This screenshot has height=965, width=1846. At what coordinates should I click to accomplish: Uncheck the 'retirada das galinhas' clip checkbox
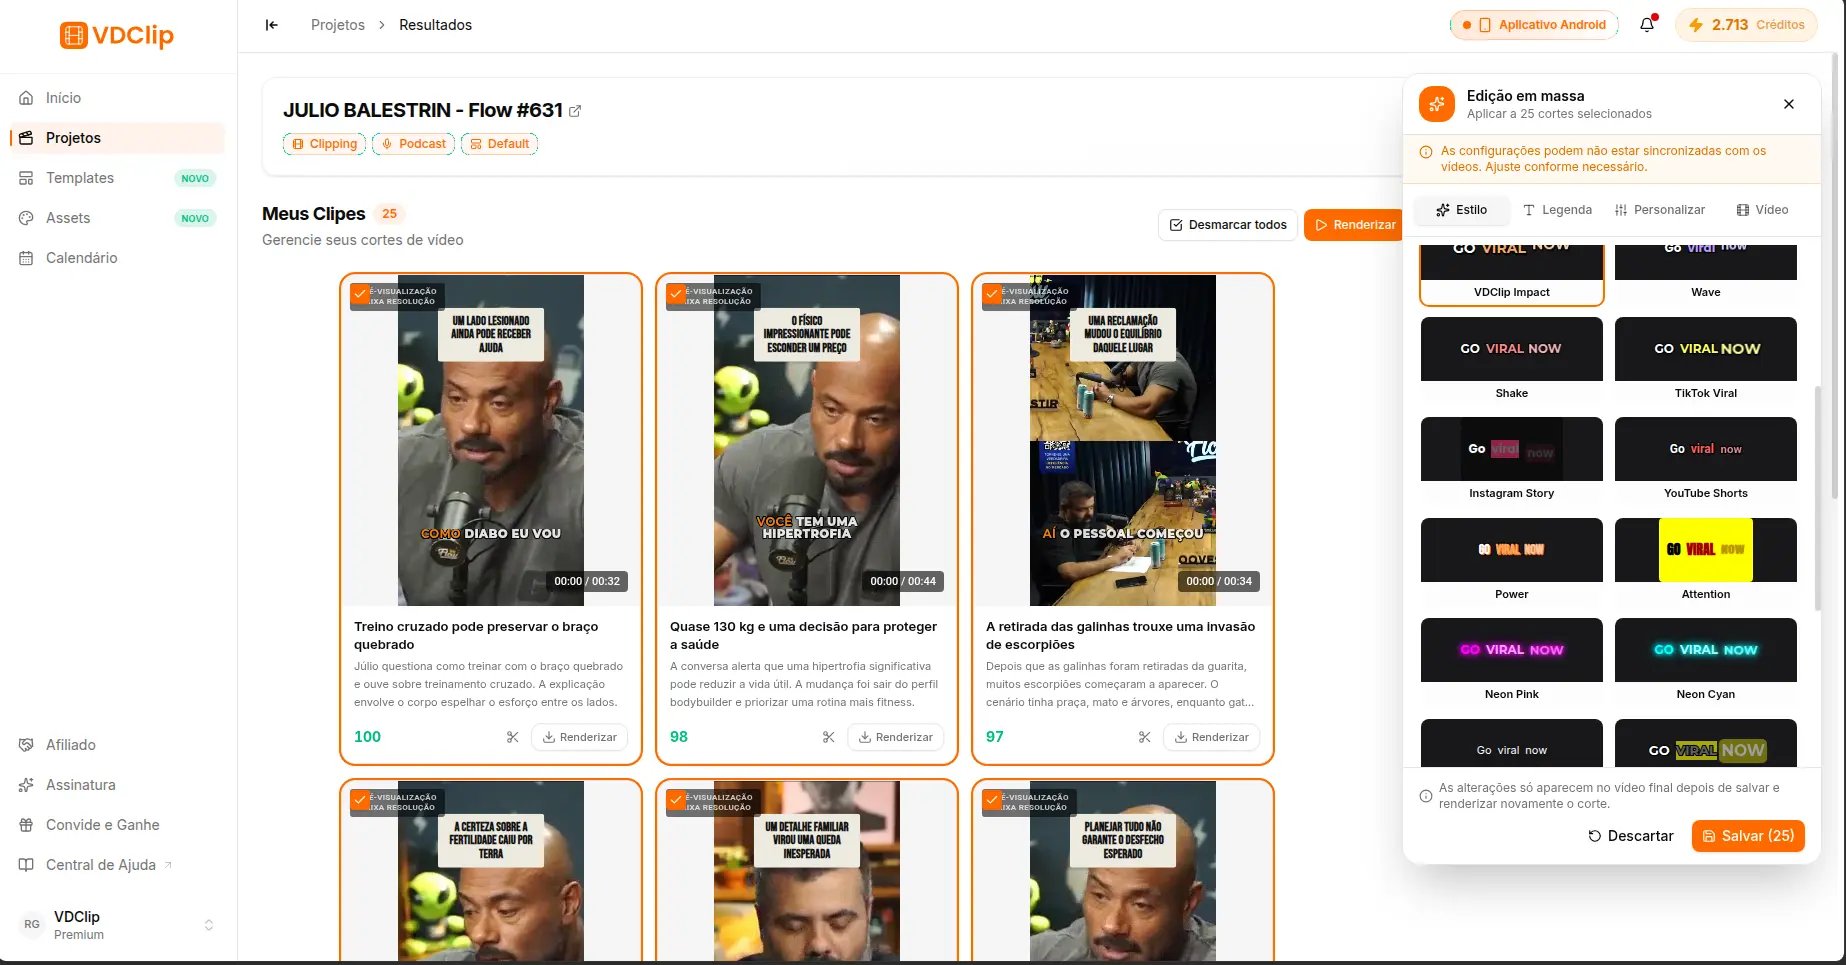(992, 294)
